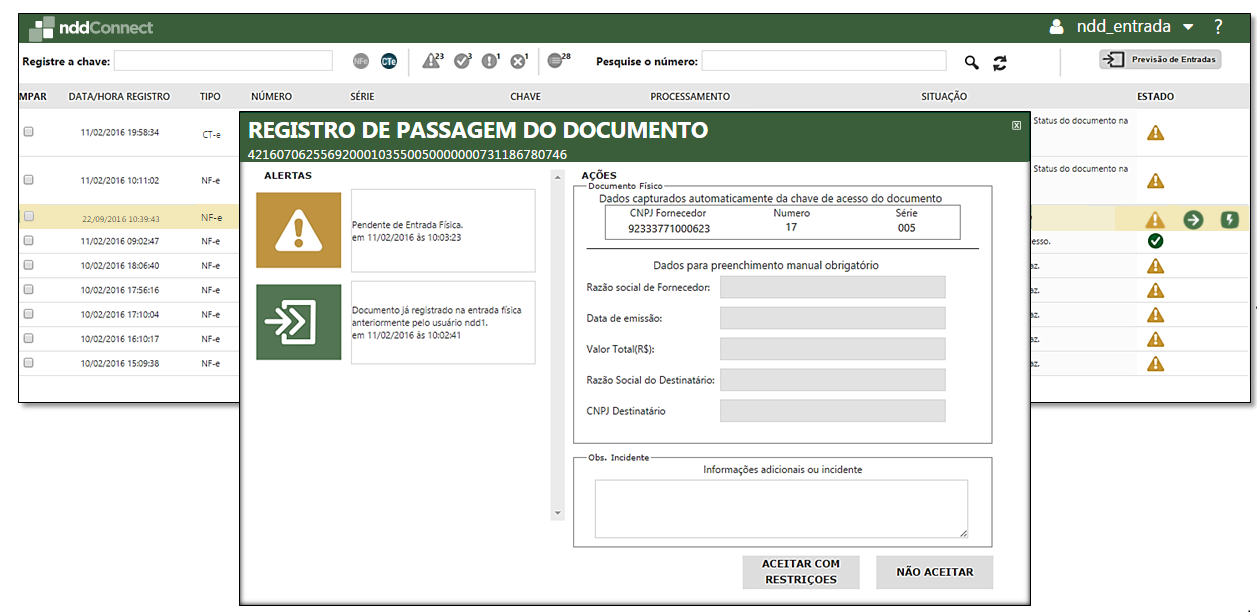
Task: Check the row dated 11/02/2016 09:02:47
Action: point(29,241)
